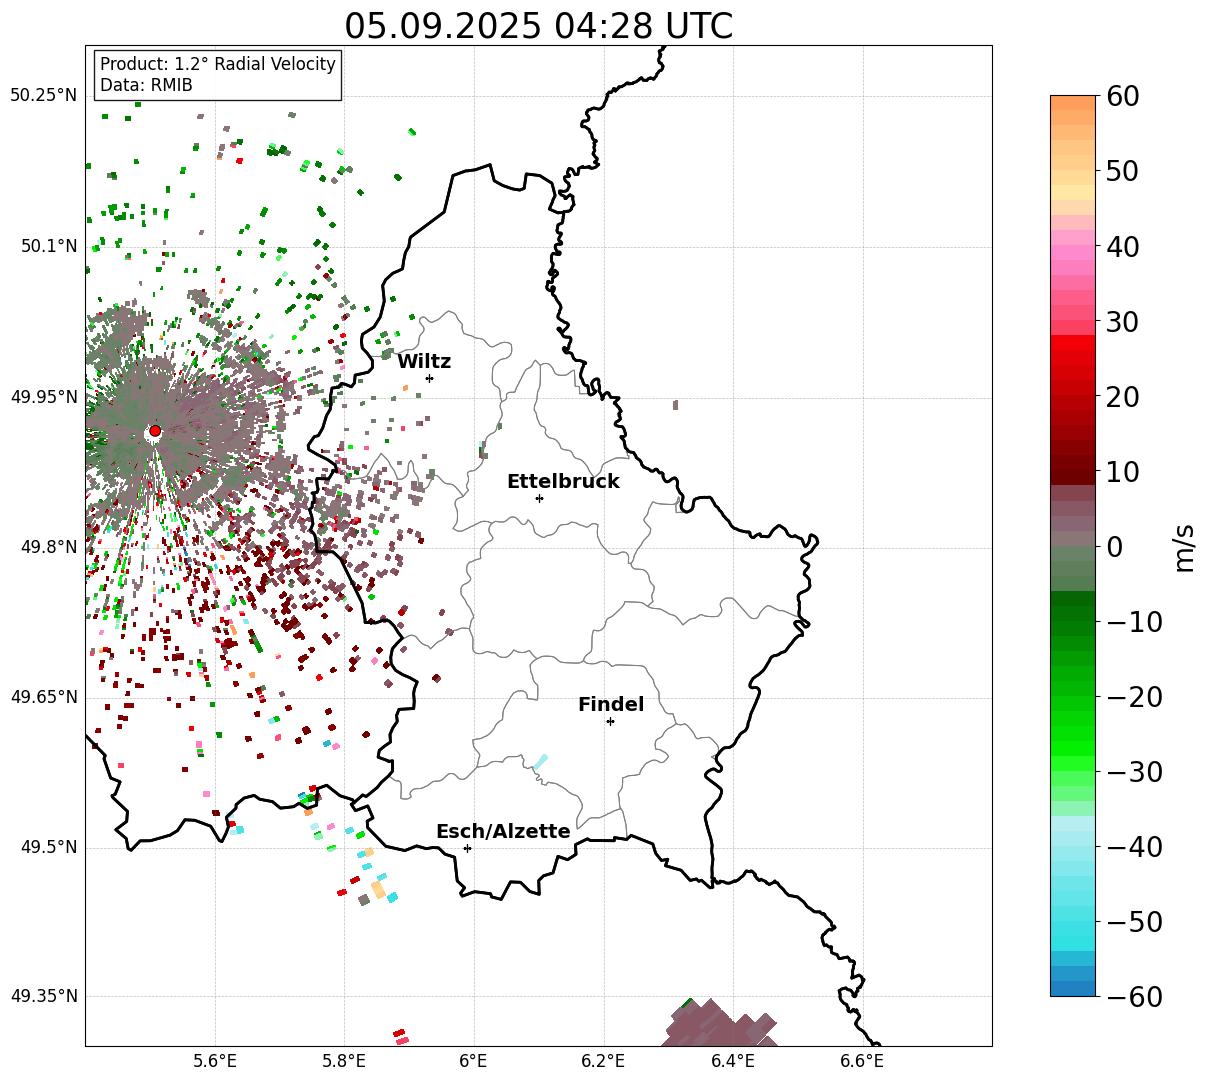Click the Wiltz label

[x=424, y=362]
